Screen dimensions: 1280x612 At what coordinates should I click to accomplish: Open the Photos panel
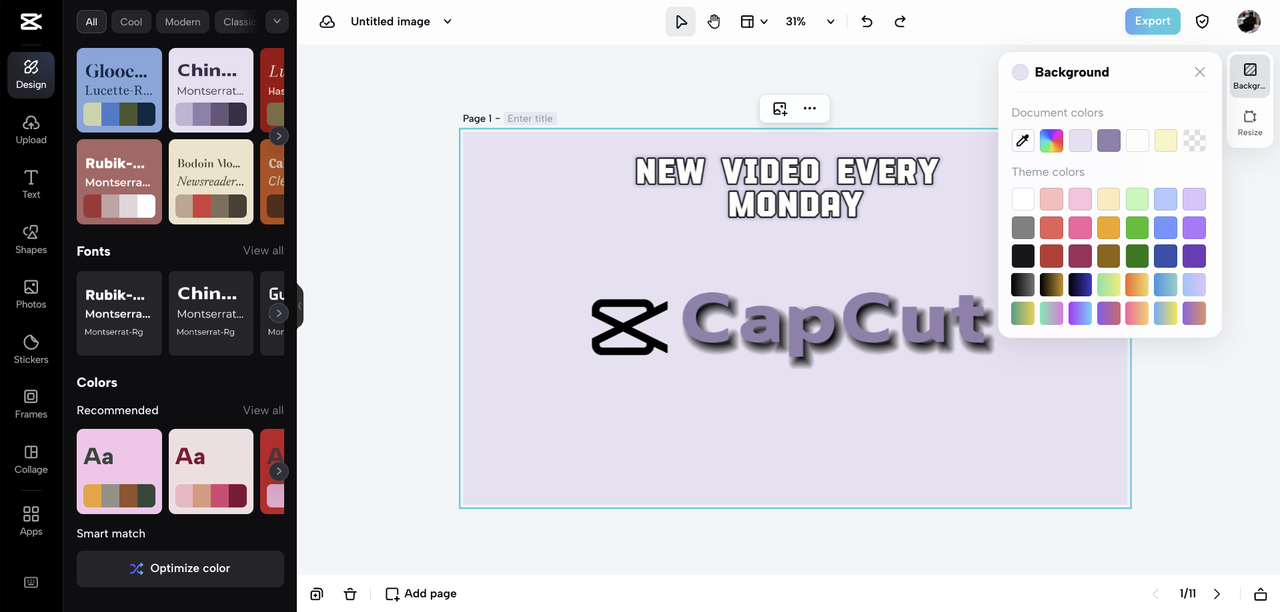click(x=31, y=294)
